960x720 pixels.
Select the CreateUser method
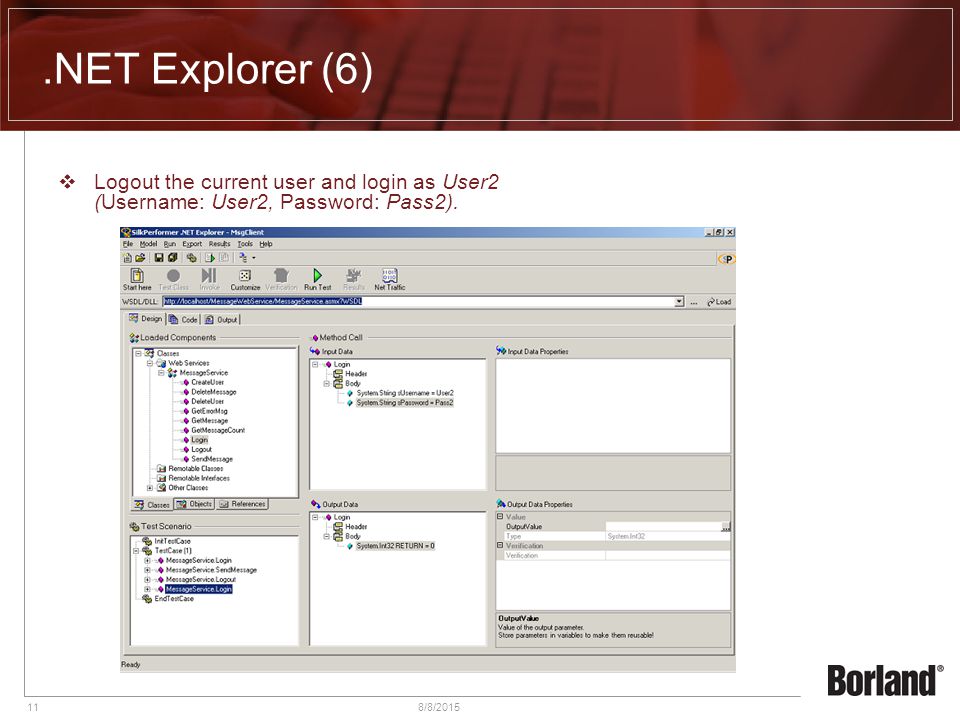coord(207,382)
